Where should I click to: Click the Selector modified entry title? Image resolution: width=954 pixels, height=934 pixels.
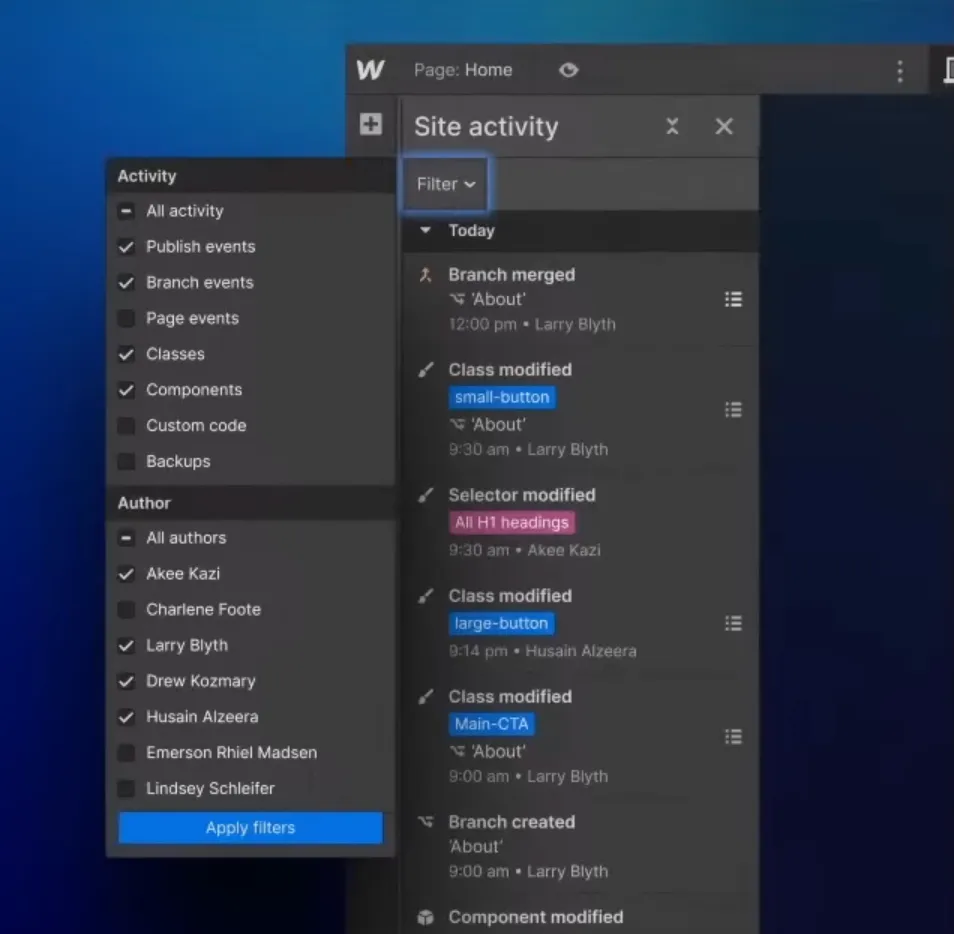522,495
